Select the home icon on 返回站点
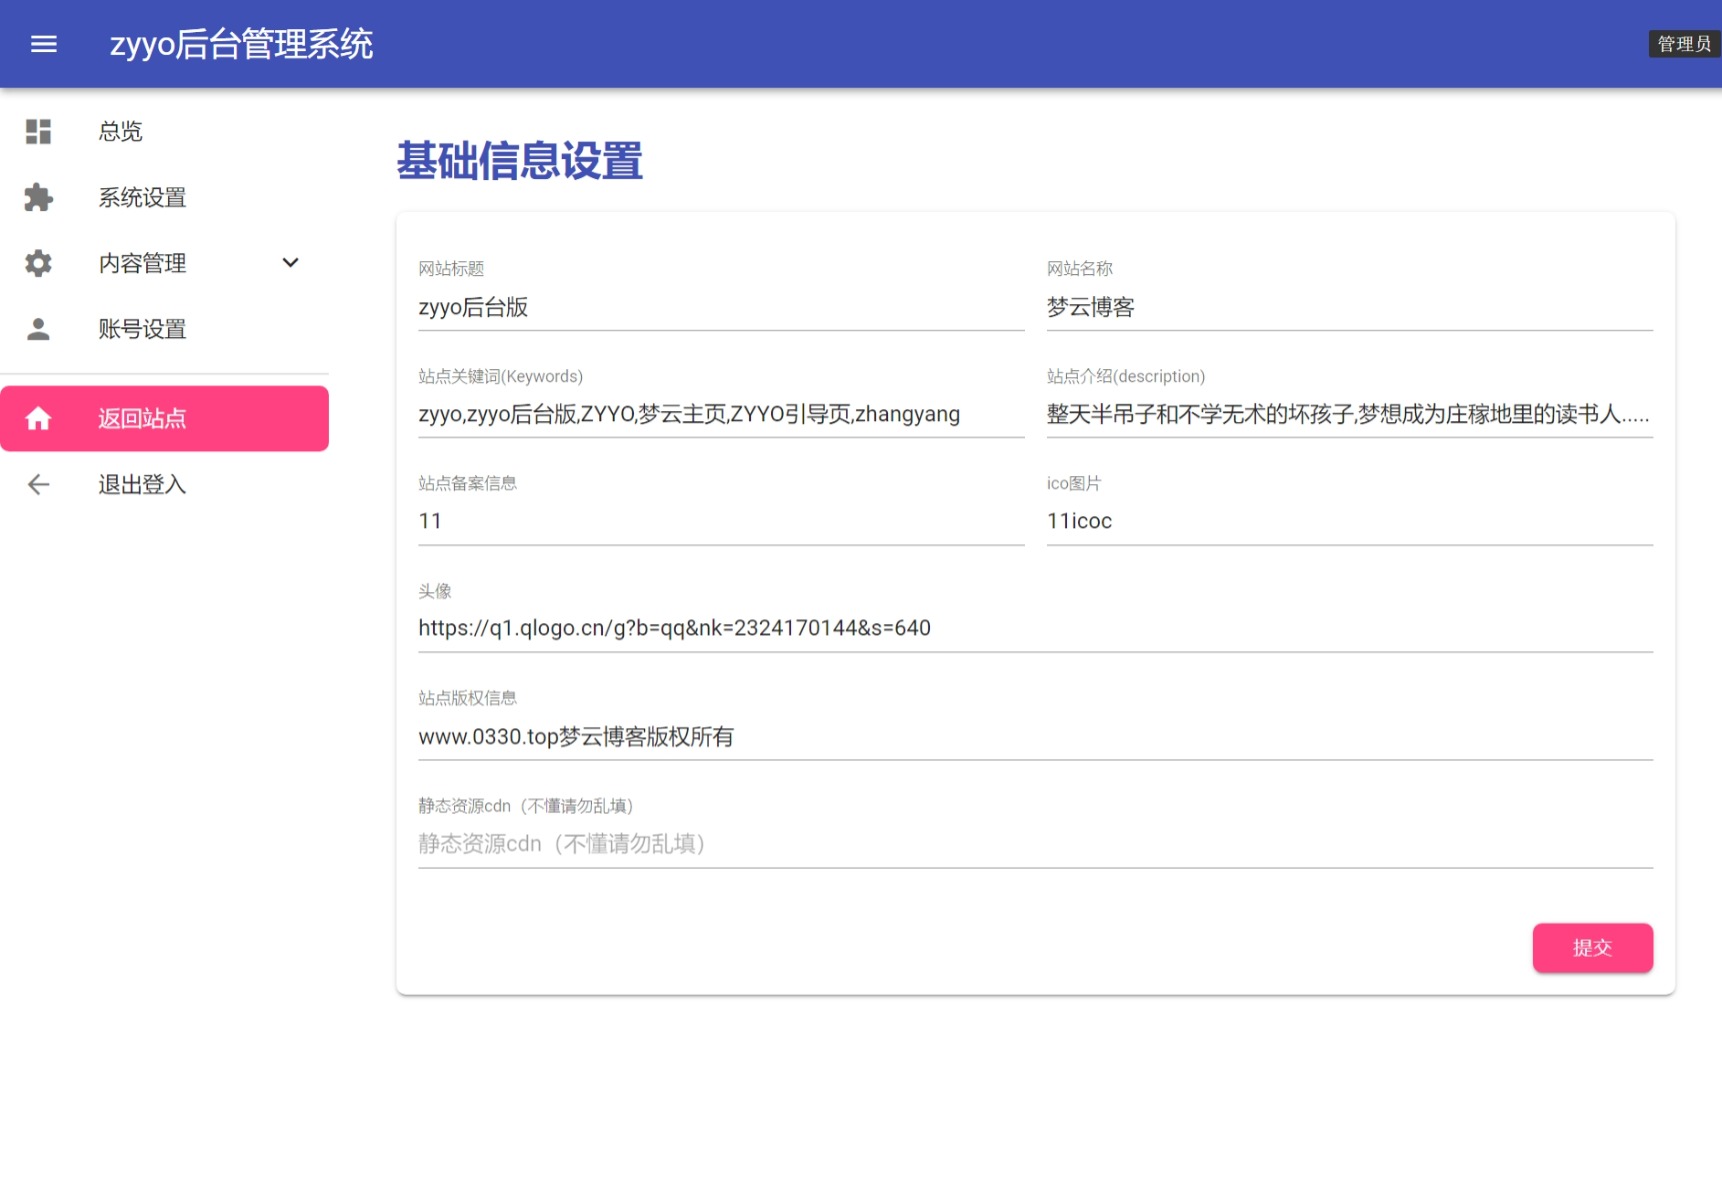1722x1185 pixels. click(x=39, y=418)
